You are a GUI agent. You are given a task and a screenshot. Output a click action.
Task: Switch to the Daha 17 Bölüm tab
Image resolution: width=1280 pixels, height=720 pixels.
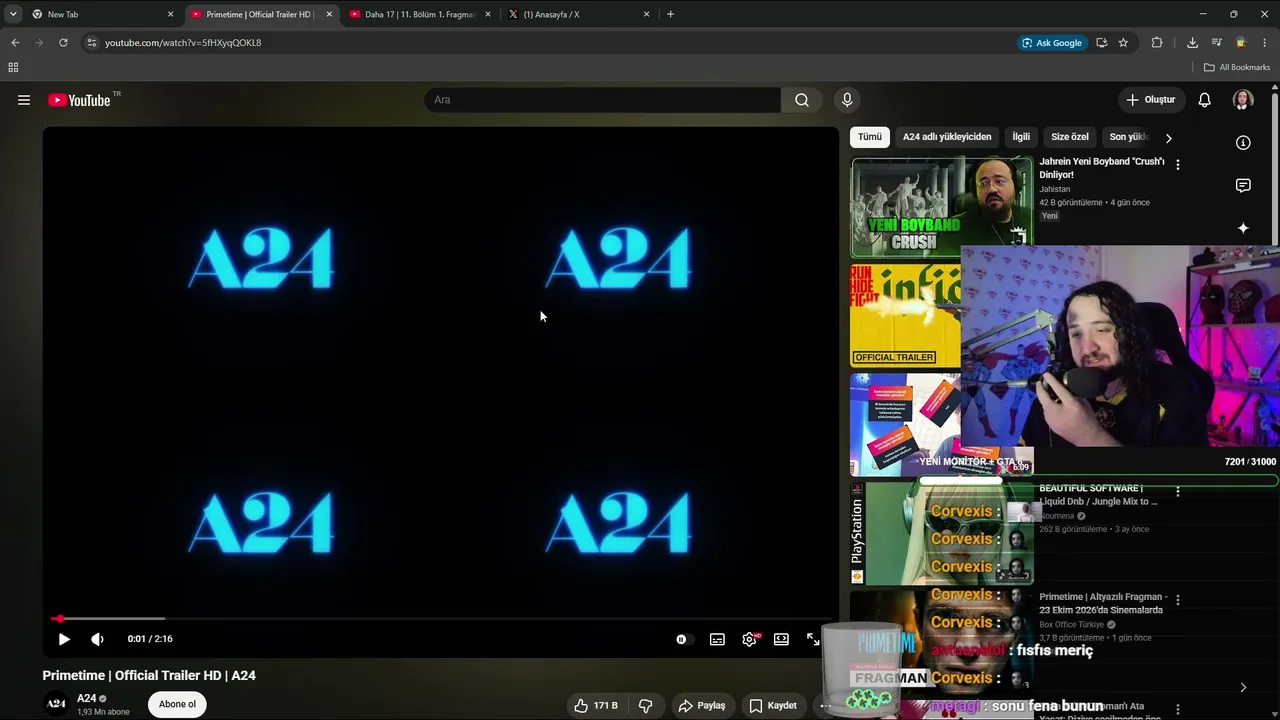[x=420, y=14]
